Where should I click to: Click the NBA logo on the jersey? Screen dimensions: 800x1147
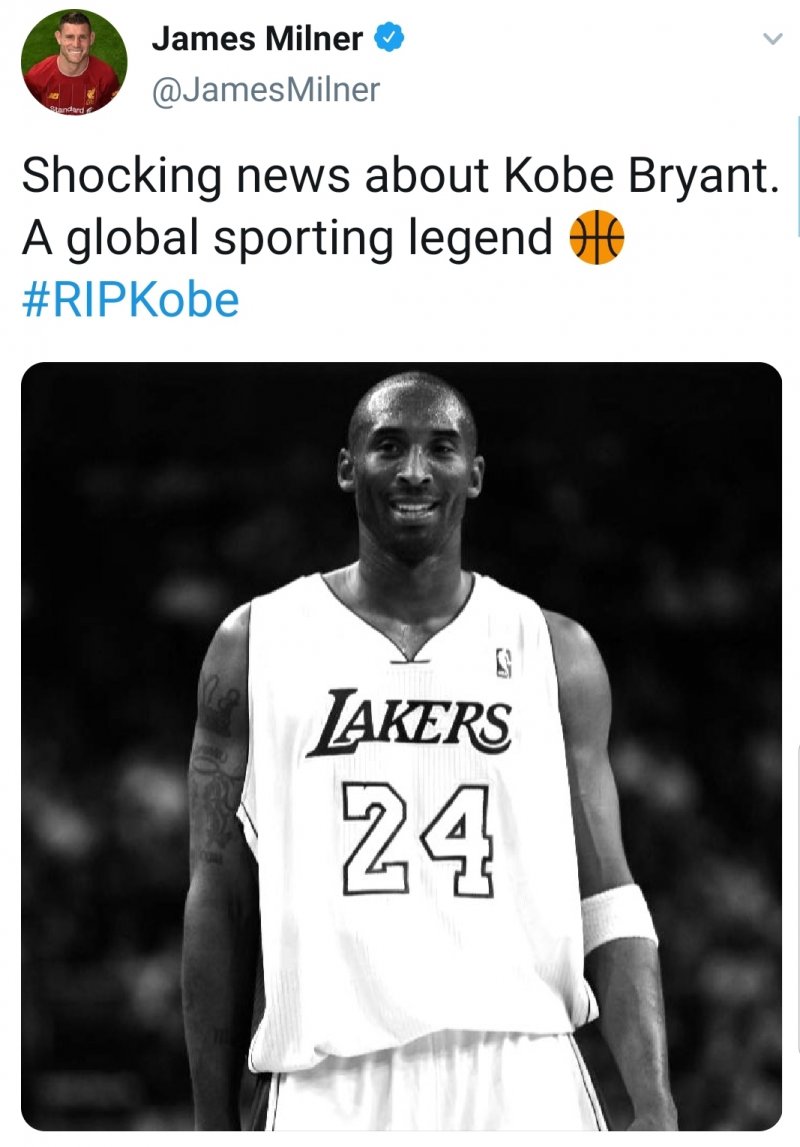[x=503, y=662]
